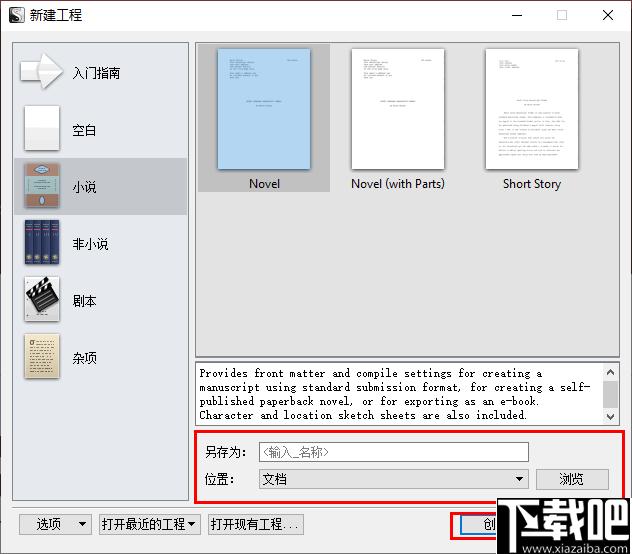Click the Scrivener logo in title bar

pos(16,15)
